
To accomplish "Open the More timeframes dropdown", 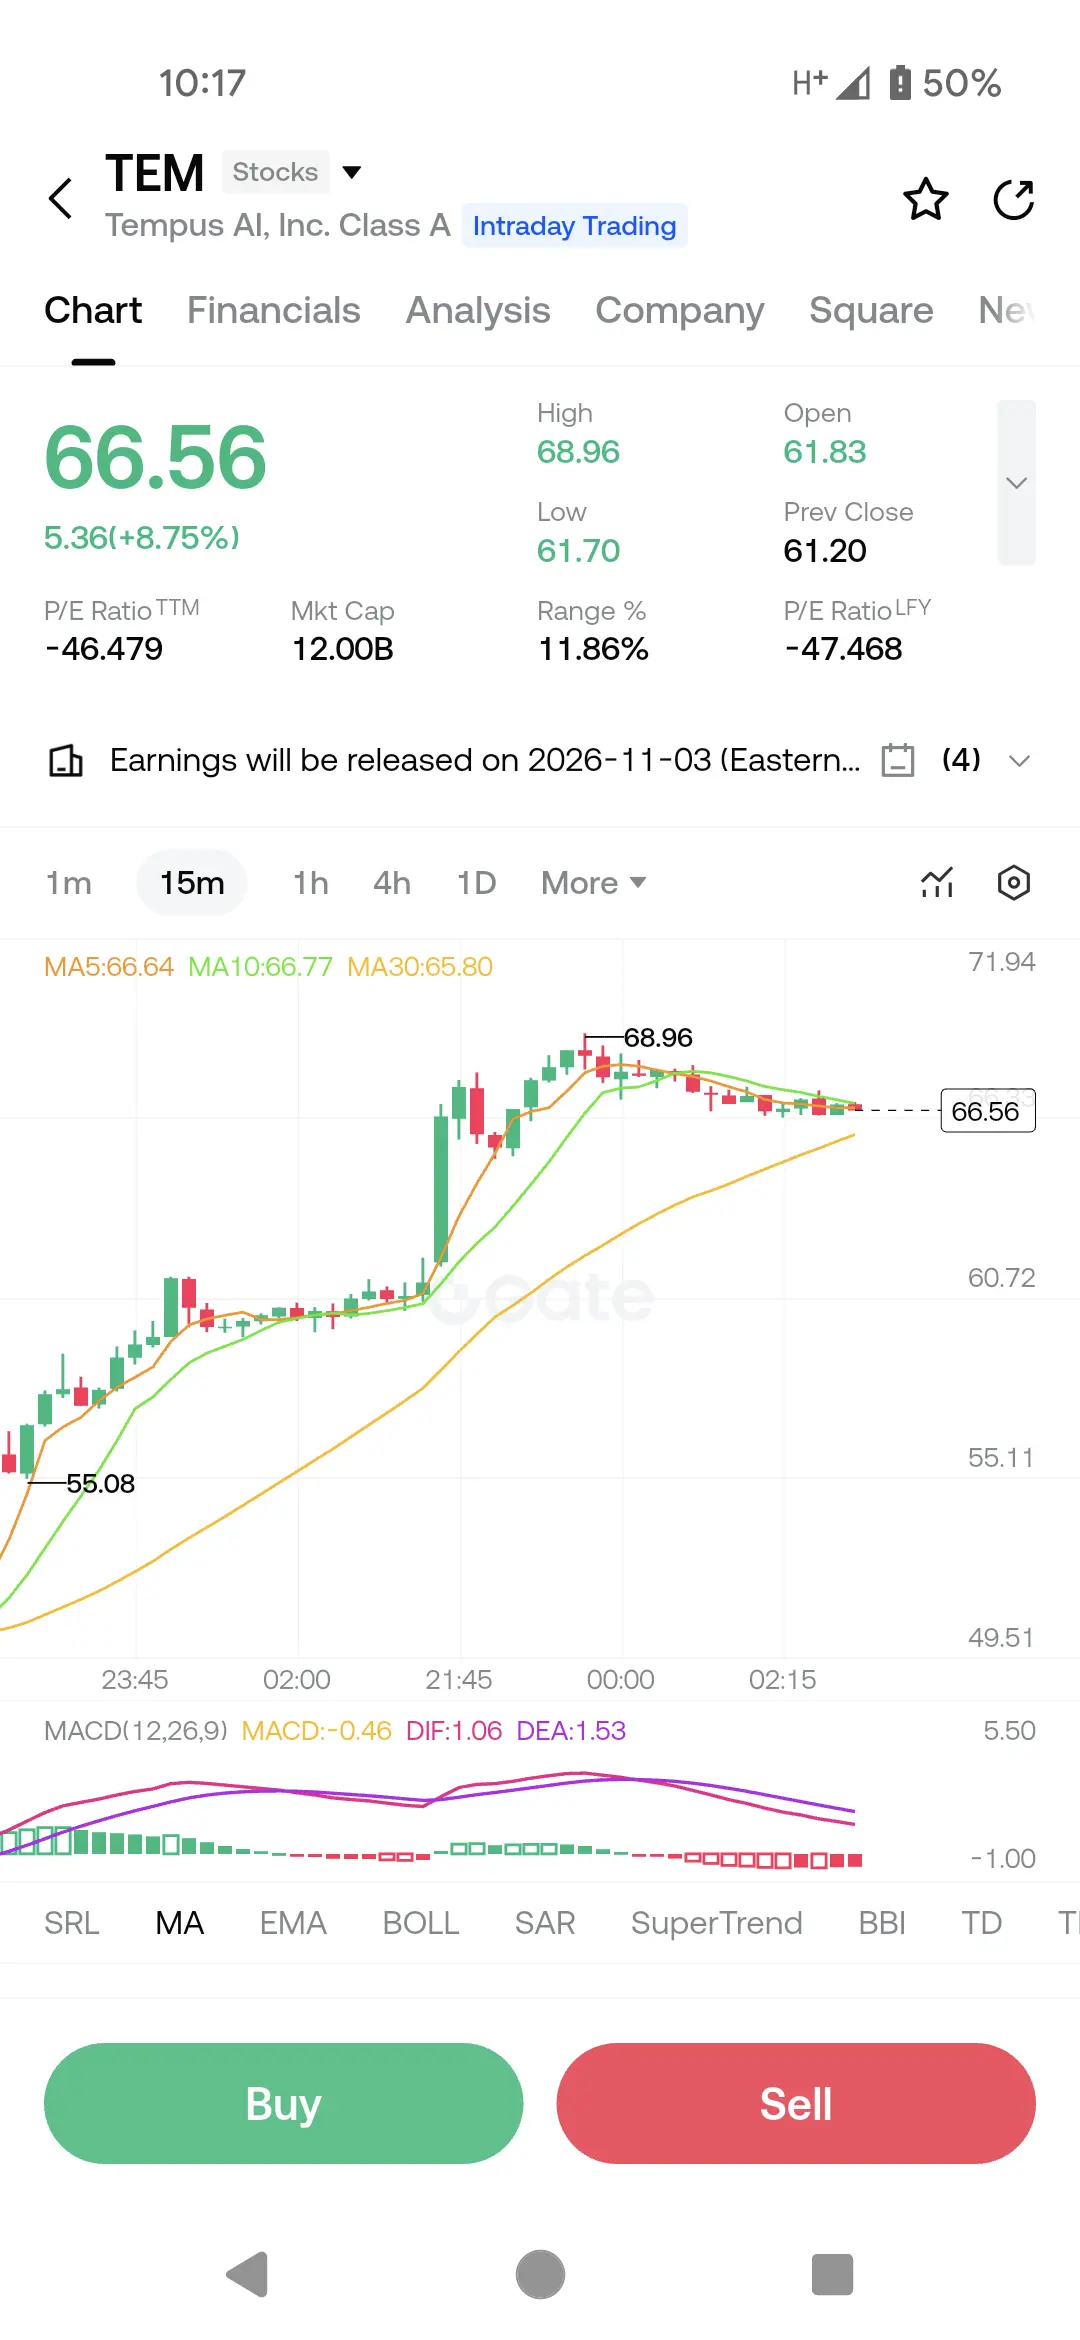I will 594,883.
